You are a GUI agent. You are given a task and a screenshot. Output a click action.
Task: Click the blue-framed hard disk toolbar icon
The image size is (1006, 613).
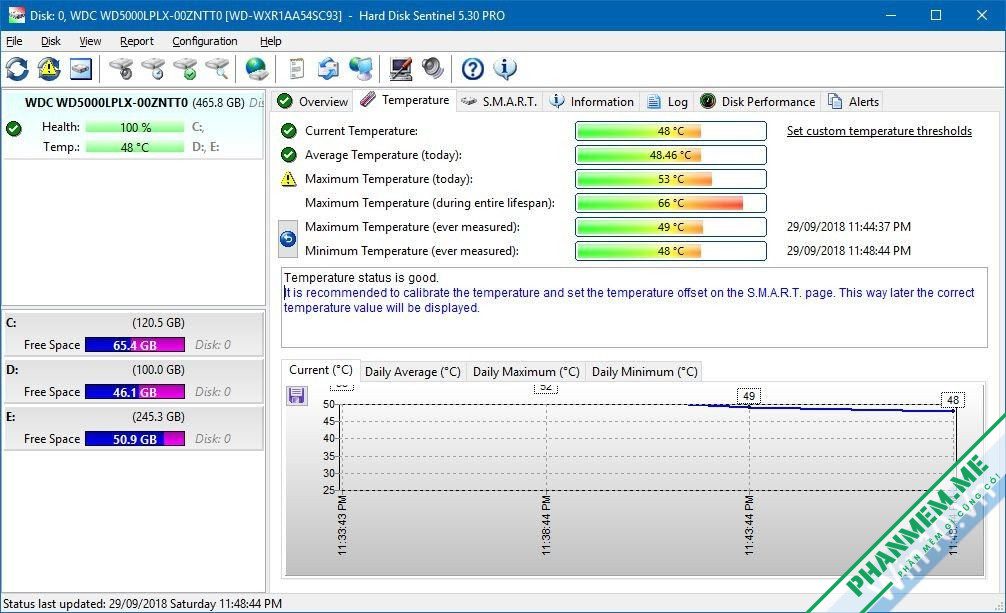point(81,69)
